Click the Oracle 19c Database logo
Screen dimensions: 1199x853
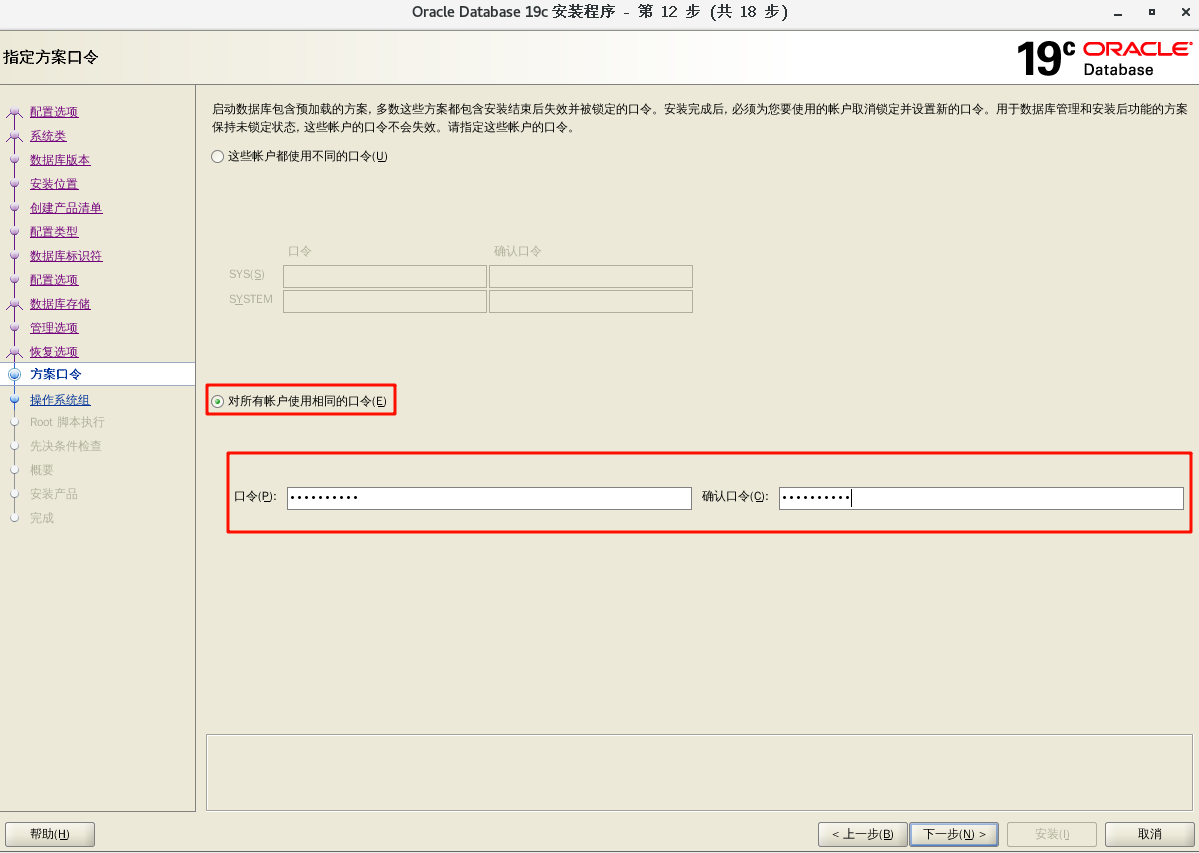click(x=1103, y=58)
